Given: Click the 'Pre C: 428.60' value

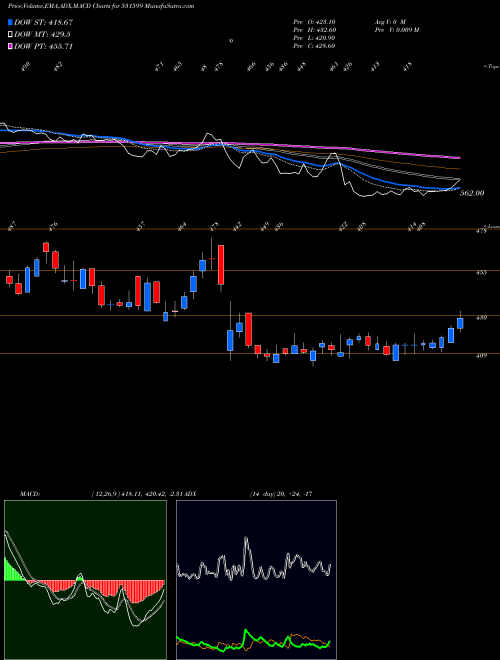Looking at the screenshot, I should [x=314, y=46].
